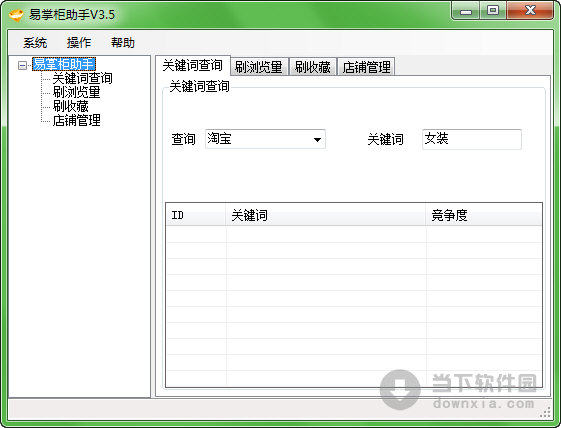Viewport: 561px width, 428px height.
Task: Select 刷收藏 in the tree
Action: point(70,106)
